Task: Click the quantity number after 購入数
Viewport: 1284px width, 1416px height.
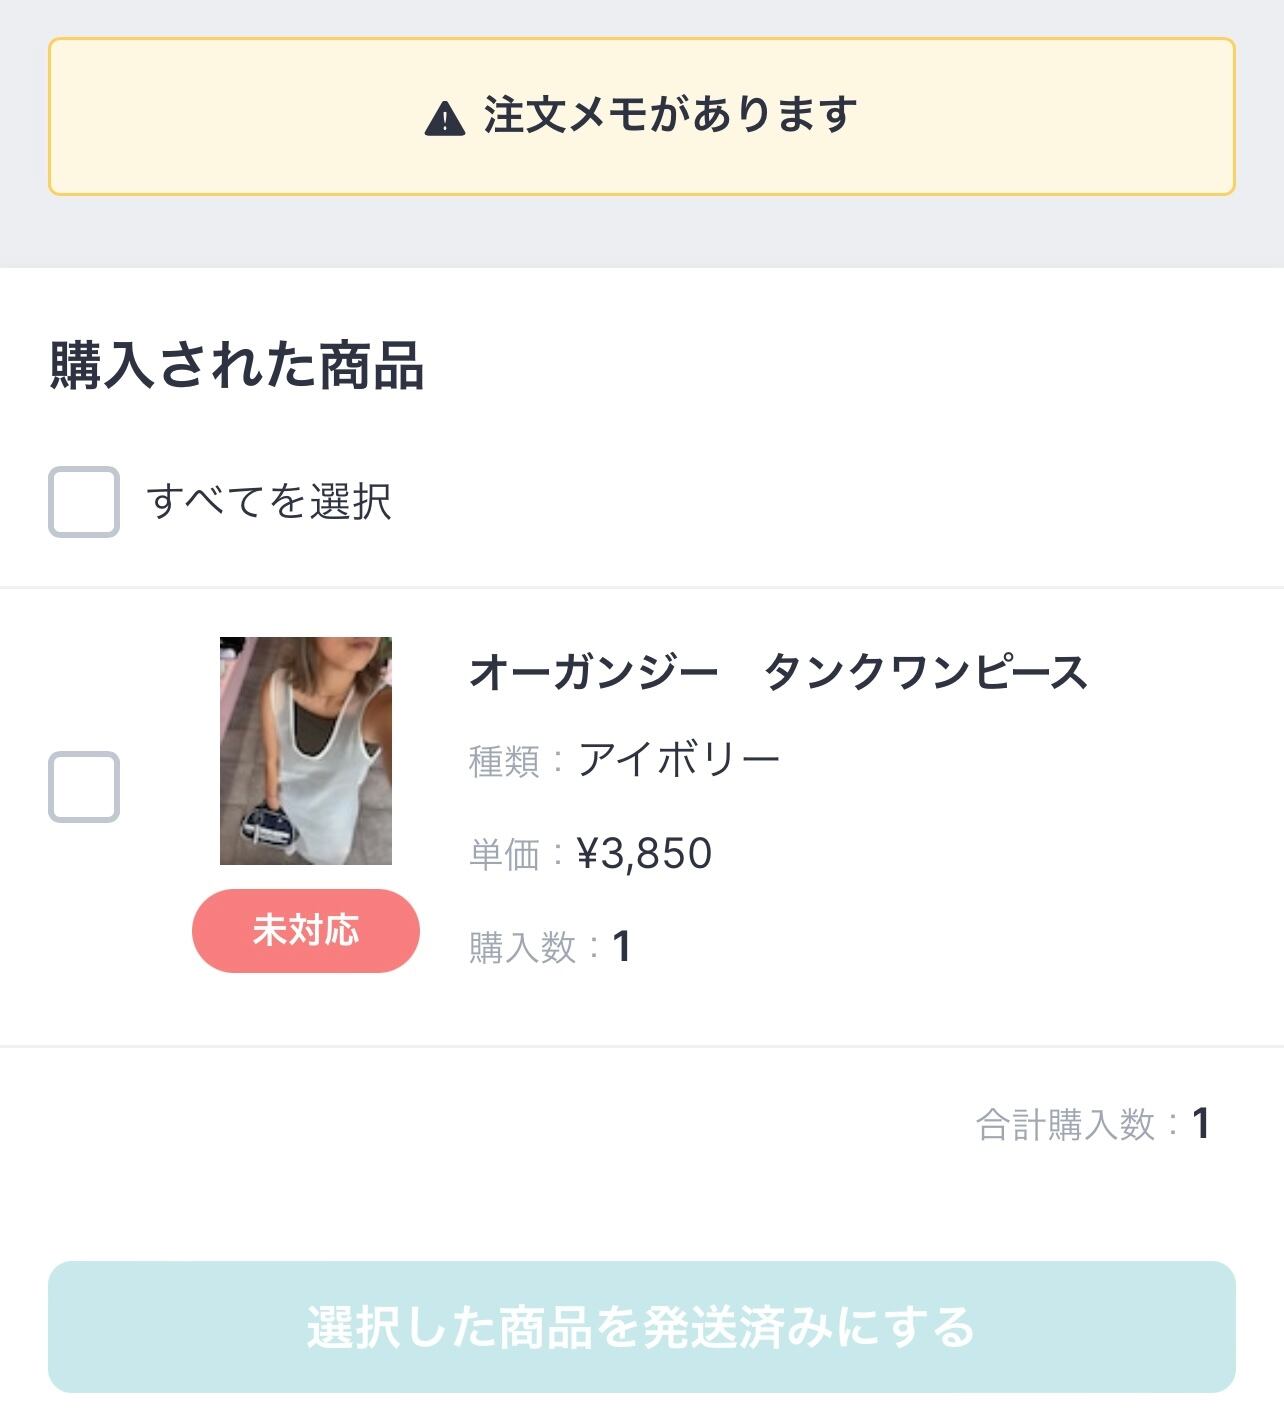Action: point(621,946)
